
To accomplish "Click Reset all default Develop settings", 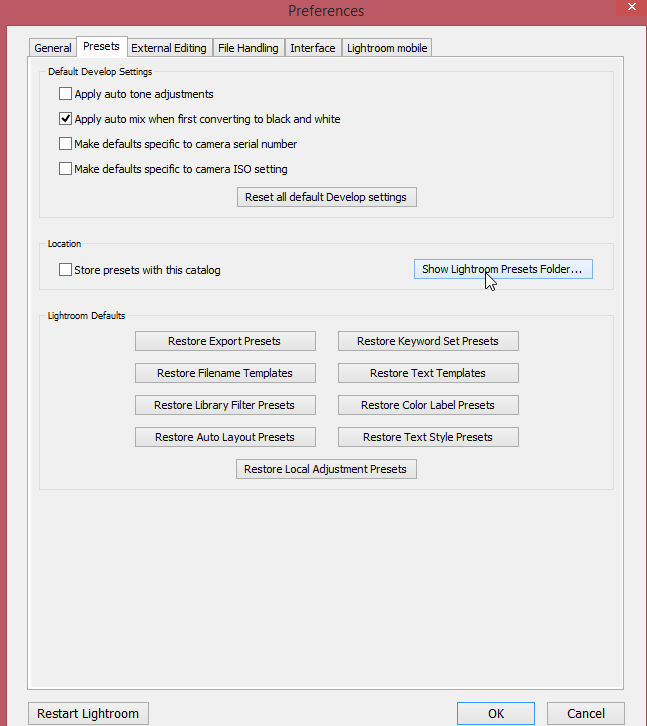I will (x=326, y=197).
